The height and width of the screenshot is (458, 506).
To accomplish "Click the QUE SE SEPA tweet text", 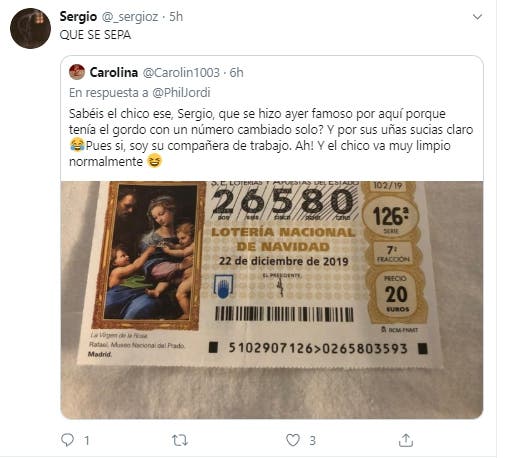I will pyautogui.click(x=95, y=35).
